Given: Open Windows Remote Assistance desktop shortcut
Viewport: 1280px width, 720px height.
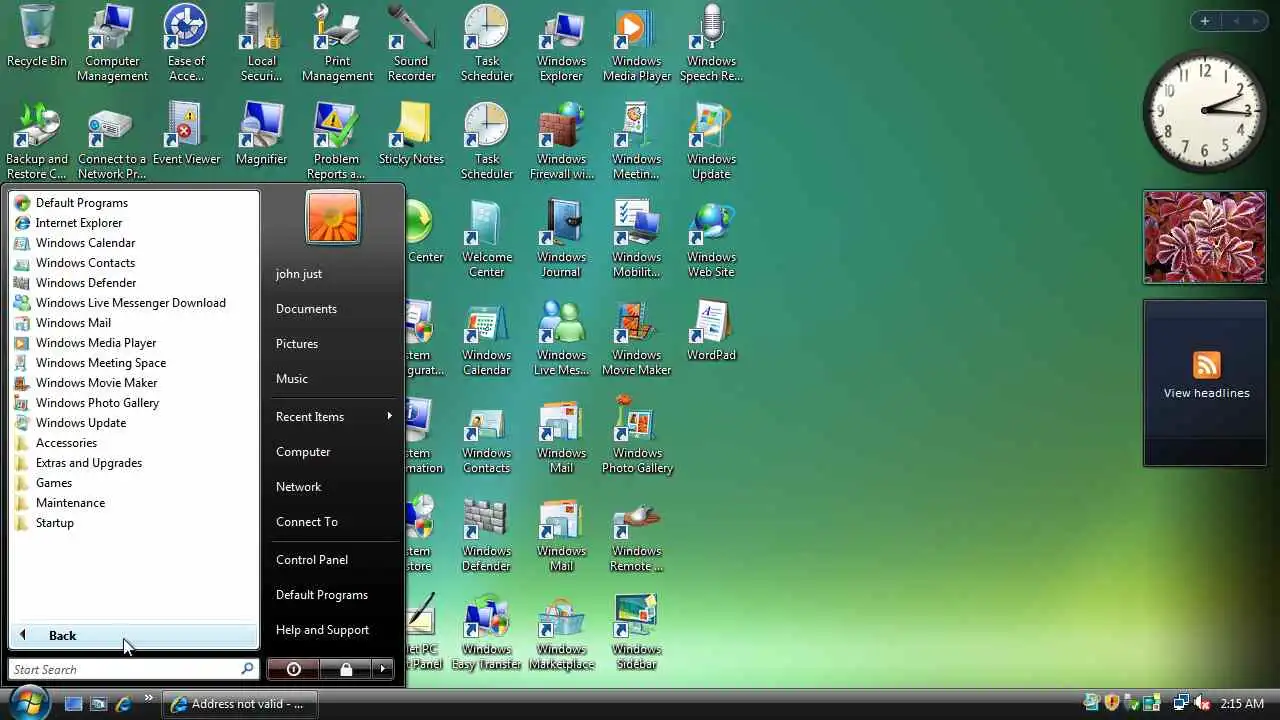Looking at the screenshot, I should pos(637,533).
